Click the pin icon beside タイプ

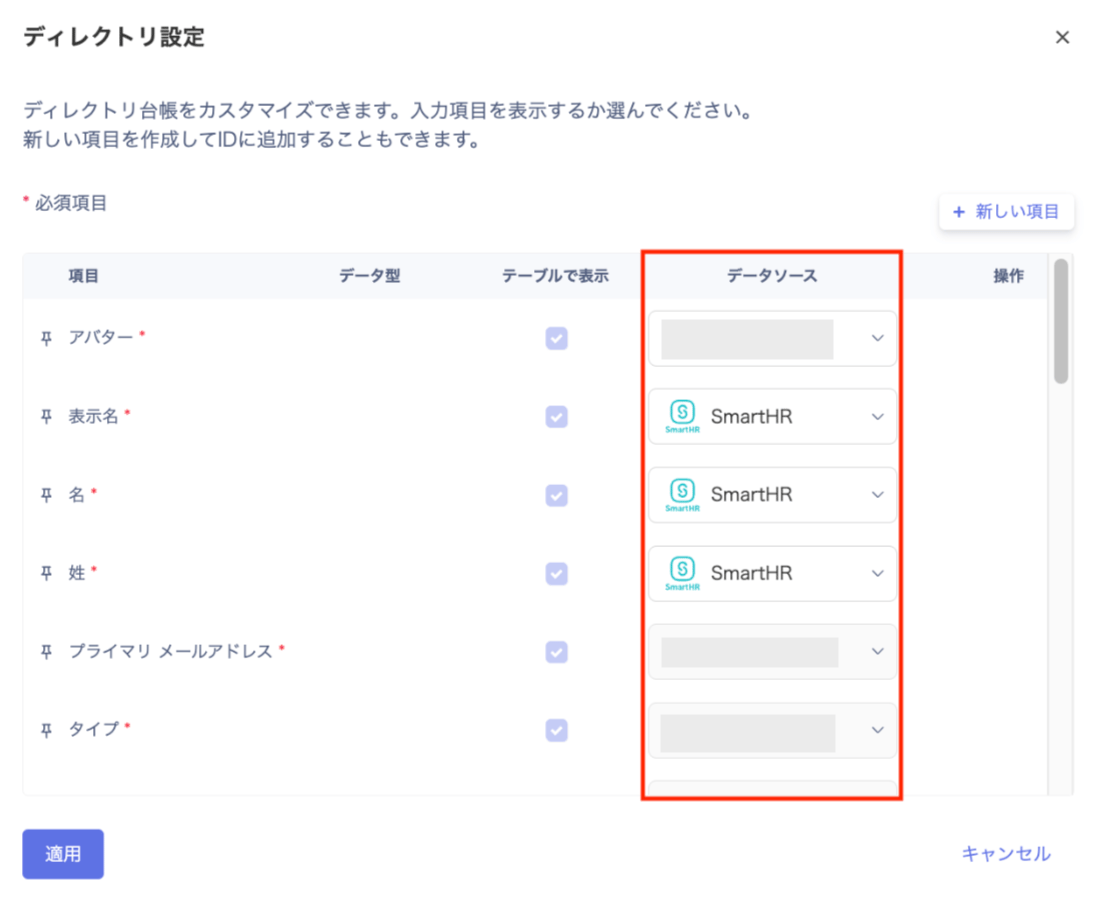pos(46,731)
